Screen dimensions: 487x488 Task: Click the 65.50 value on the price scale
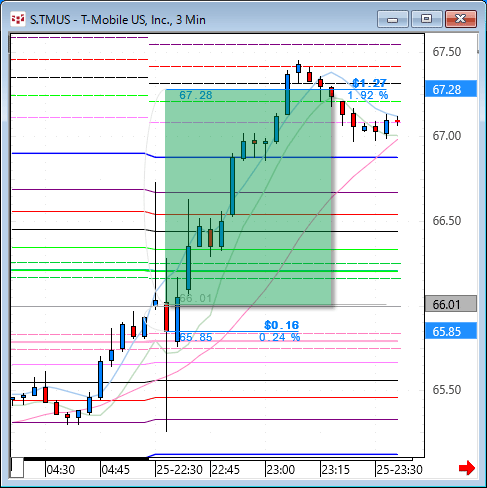click(x=447, y=389)
